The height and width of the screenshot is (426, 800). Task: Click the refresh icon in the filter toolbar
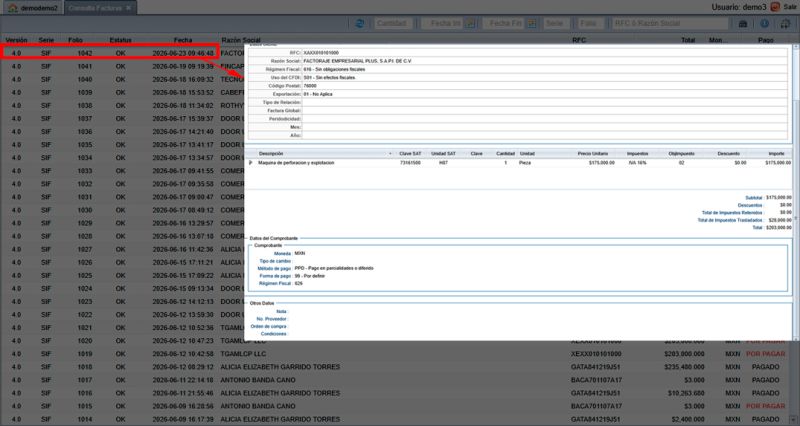pos(359,23)
